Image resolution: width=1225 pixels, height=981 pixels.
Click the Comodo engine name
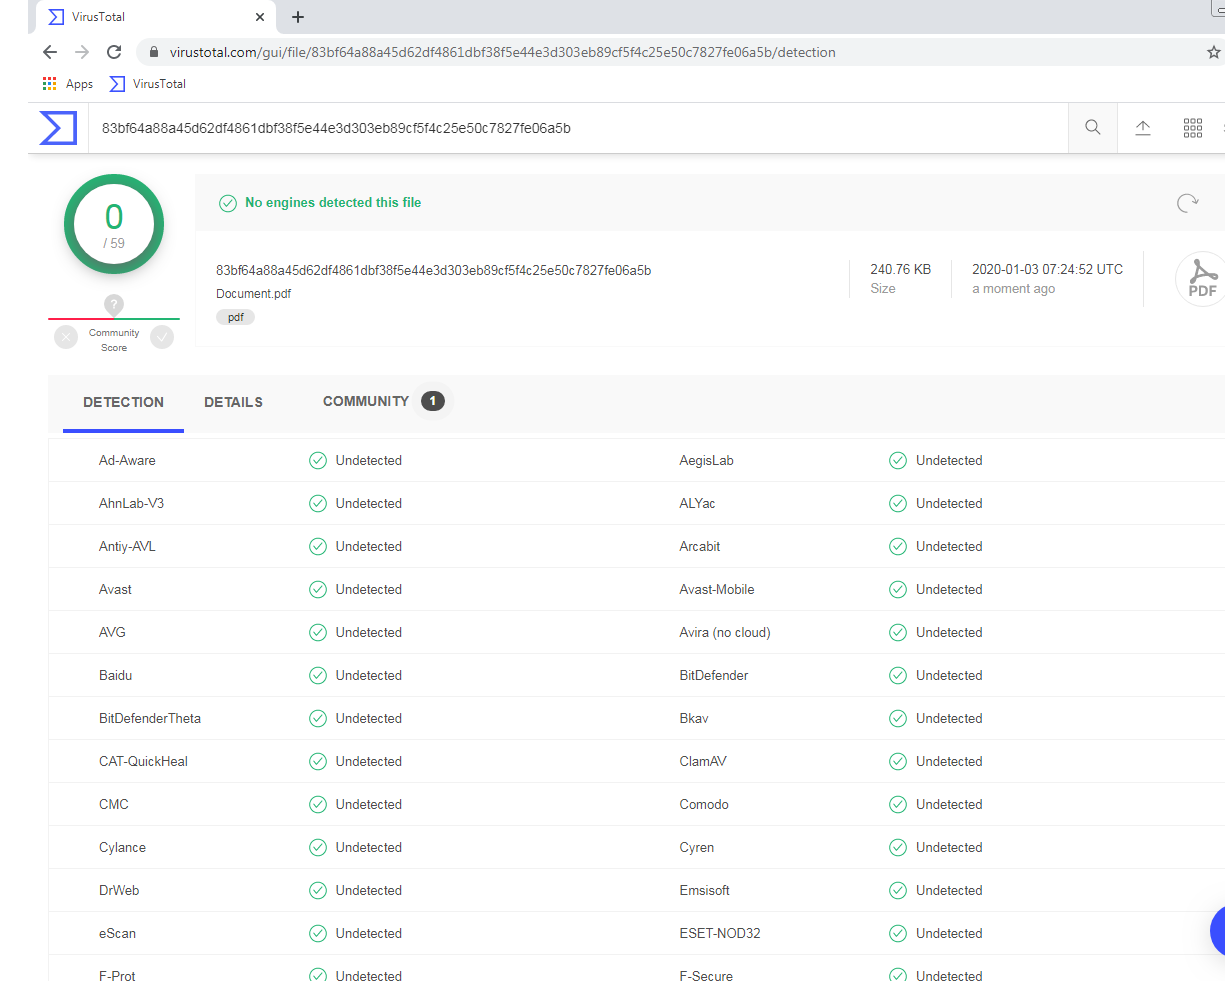pos(704,804)
